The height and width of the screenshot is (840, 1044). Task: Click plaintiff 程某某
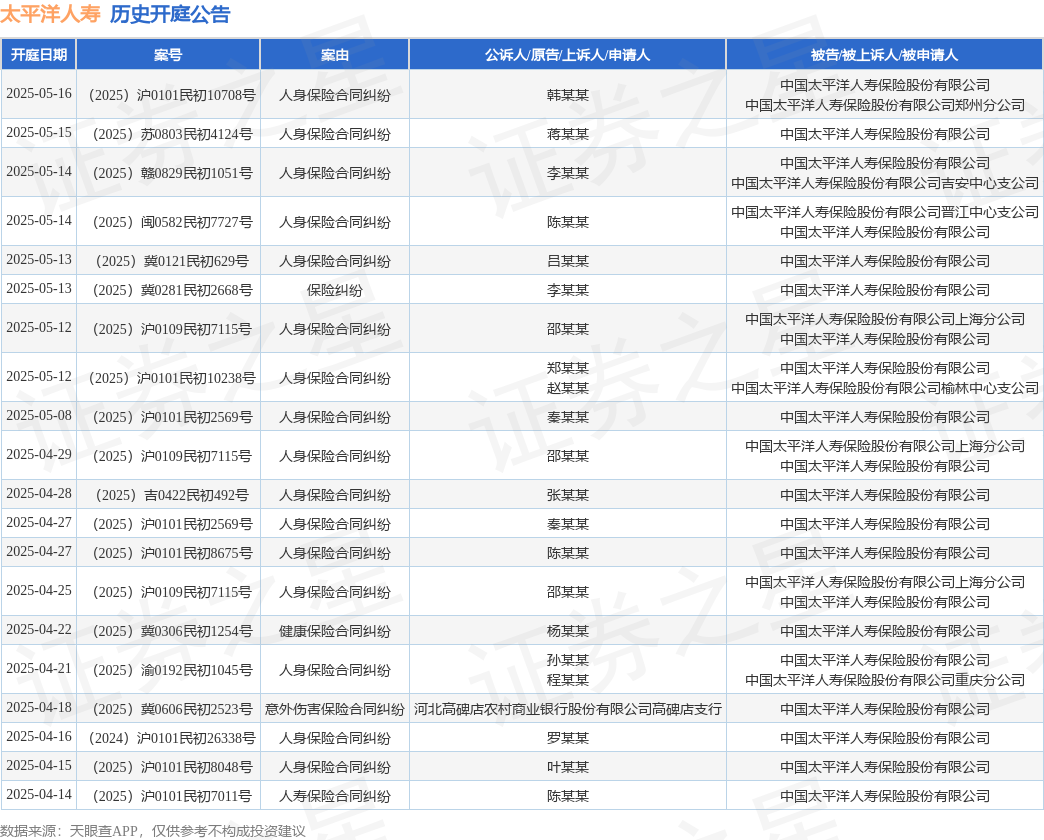click(567, 680)
